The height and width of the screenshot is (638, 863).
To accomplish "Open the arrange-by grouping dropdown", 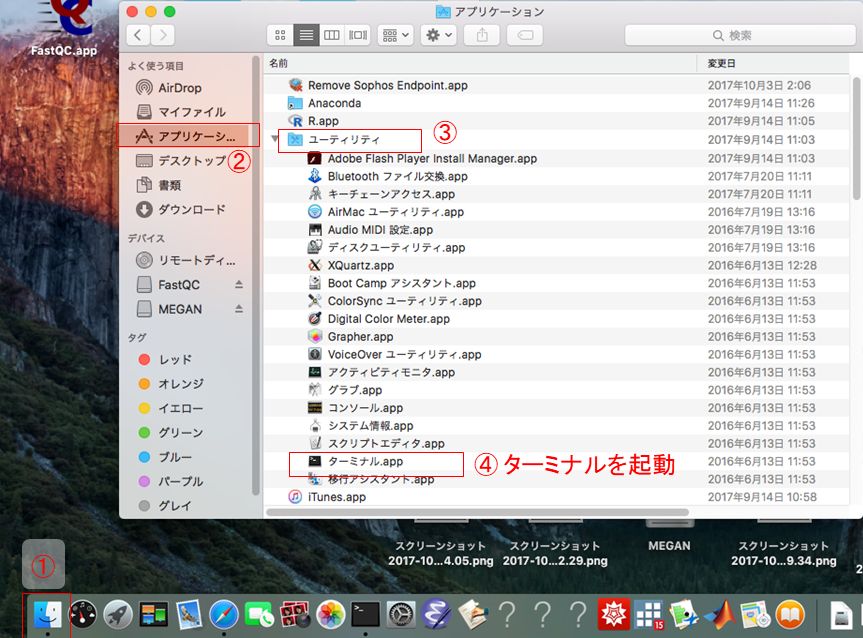I will coord(396,35).
